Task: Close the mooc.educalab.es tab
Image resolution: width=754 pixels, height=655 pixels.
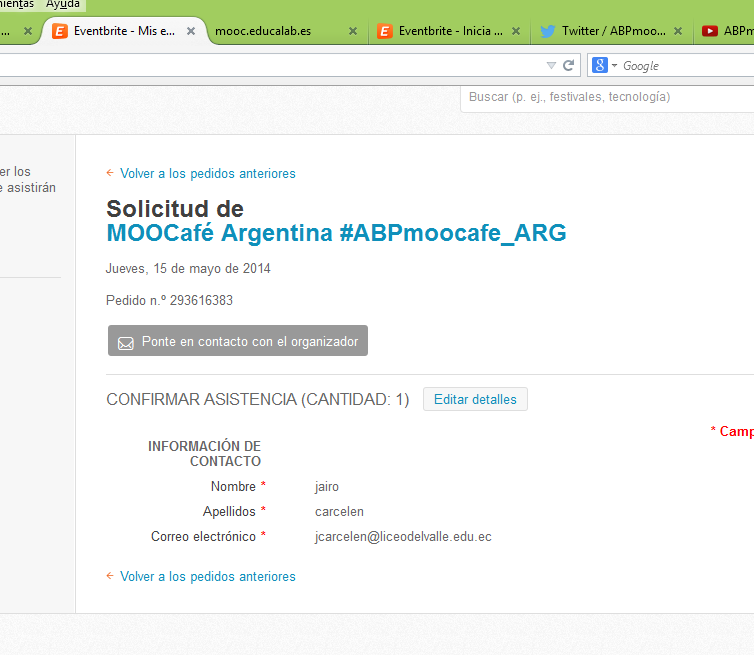Action: tap(353, 31)
